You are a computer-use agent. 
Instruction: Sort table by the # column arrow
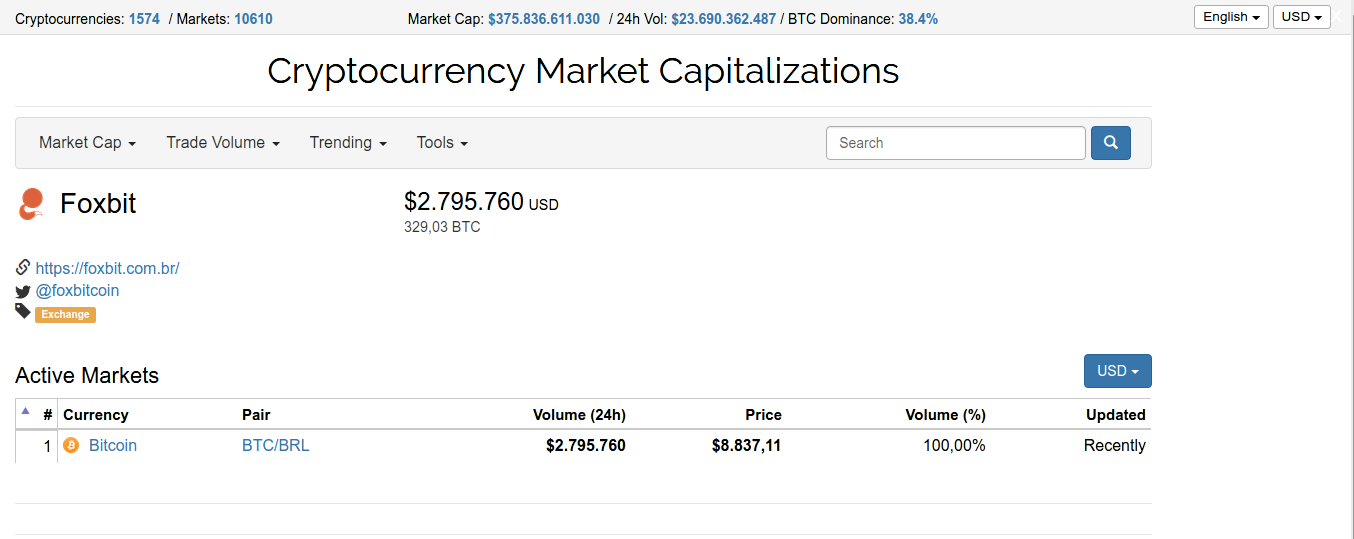coord(26,411)
